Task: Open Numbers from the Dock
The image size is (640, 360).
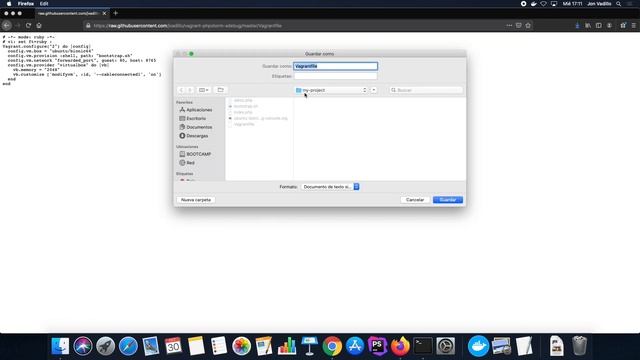Action: click(x=287, y=346)
